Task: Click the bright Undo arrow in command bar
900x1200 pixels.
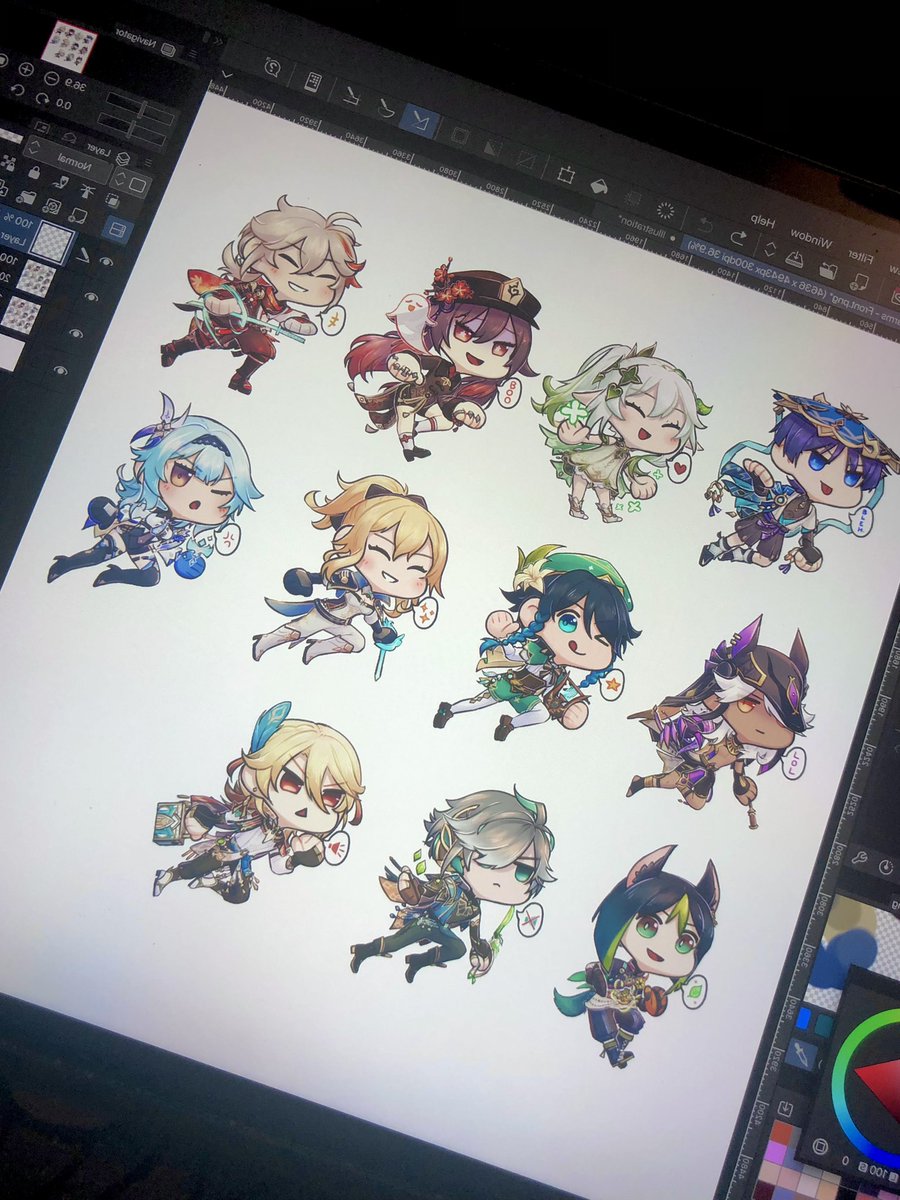Action: (x=740, y=237)
